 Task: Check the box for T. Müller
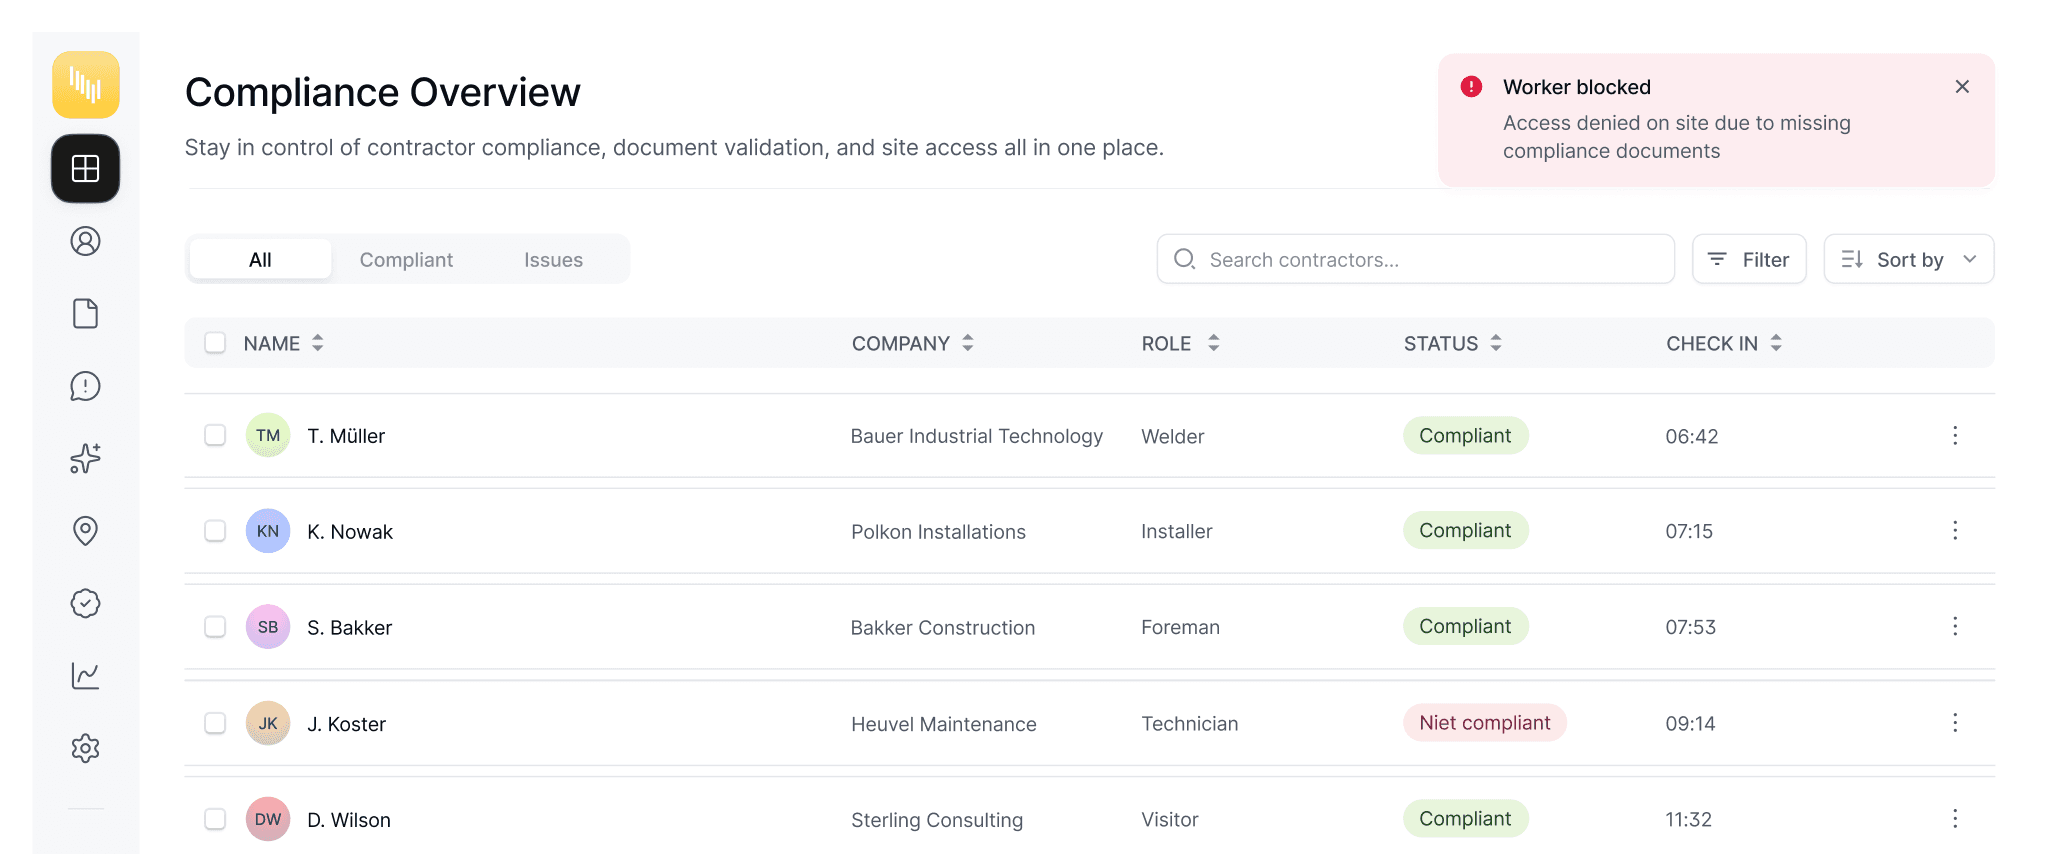click(x=215, y=435)
